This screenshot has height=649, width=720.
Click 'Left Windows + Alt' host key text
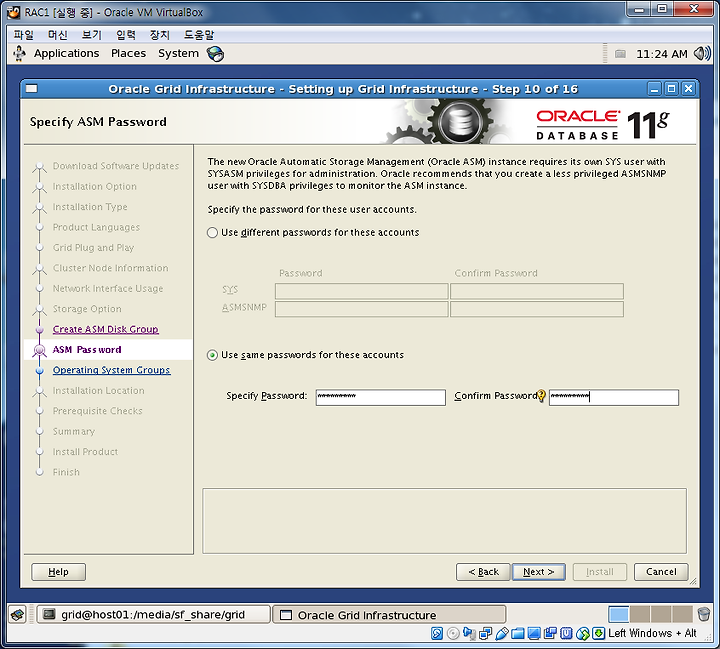(652, 633)
